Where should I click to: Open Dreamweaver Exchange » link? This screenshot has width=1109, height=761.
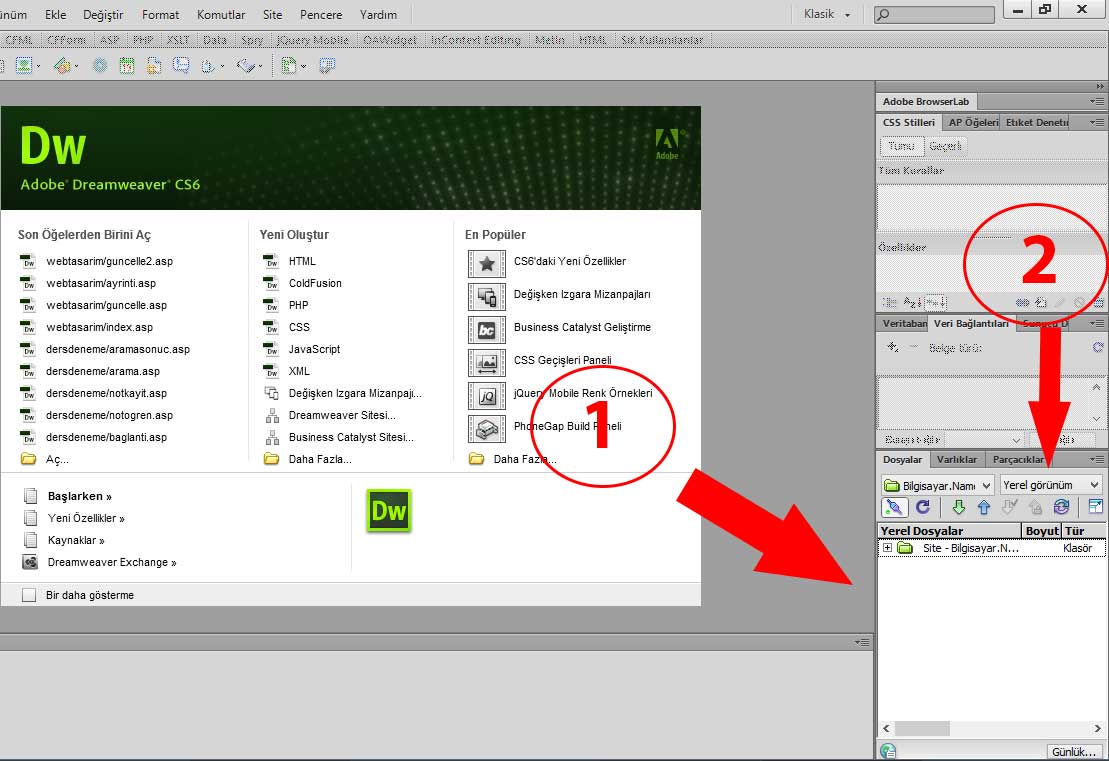tap(112, 563)
